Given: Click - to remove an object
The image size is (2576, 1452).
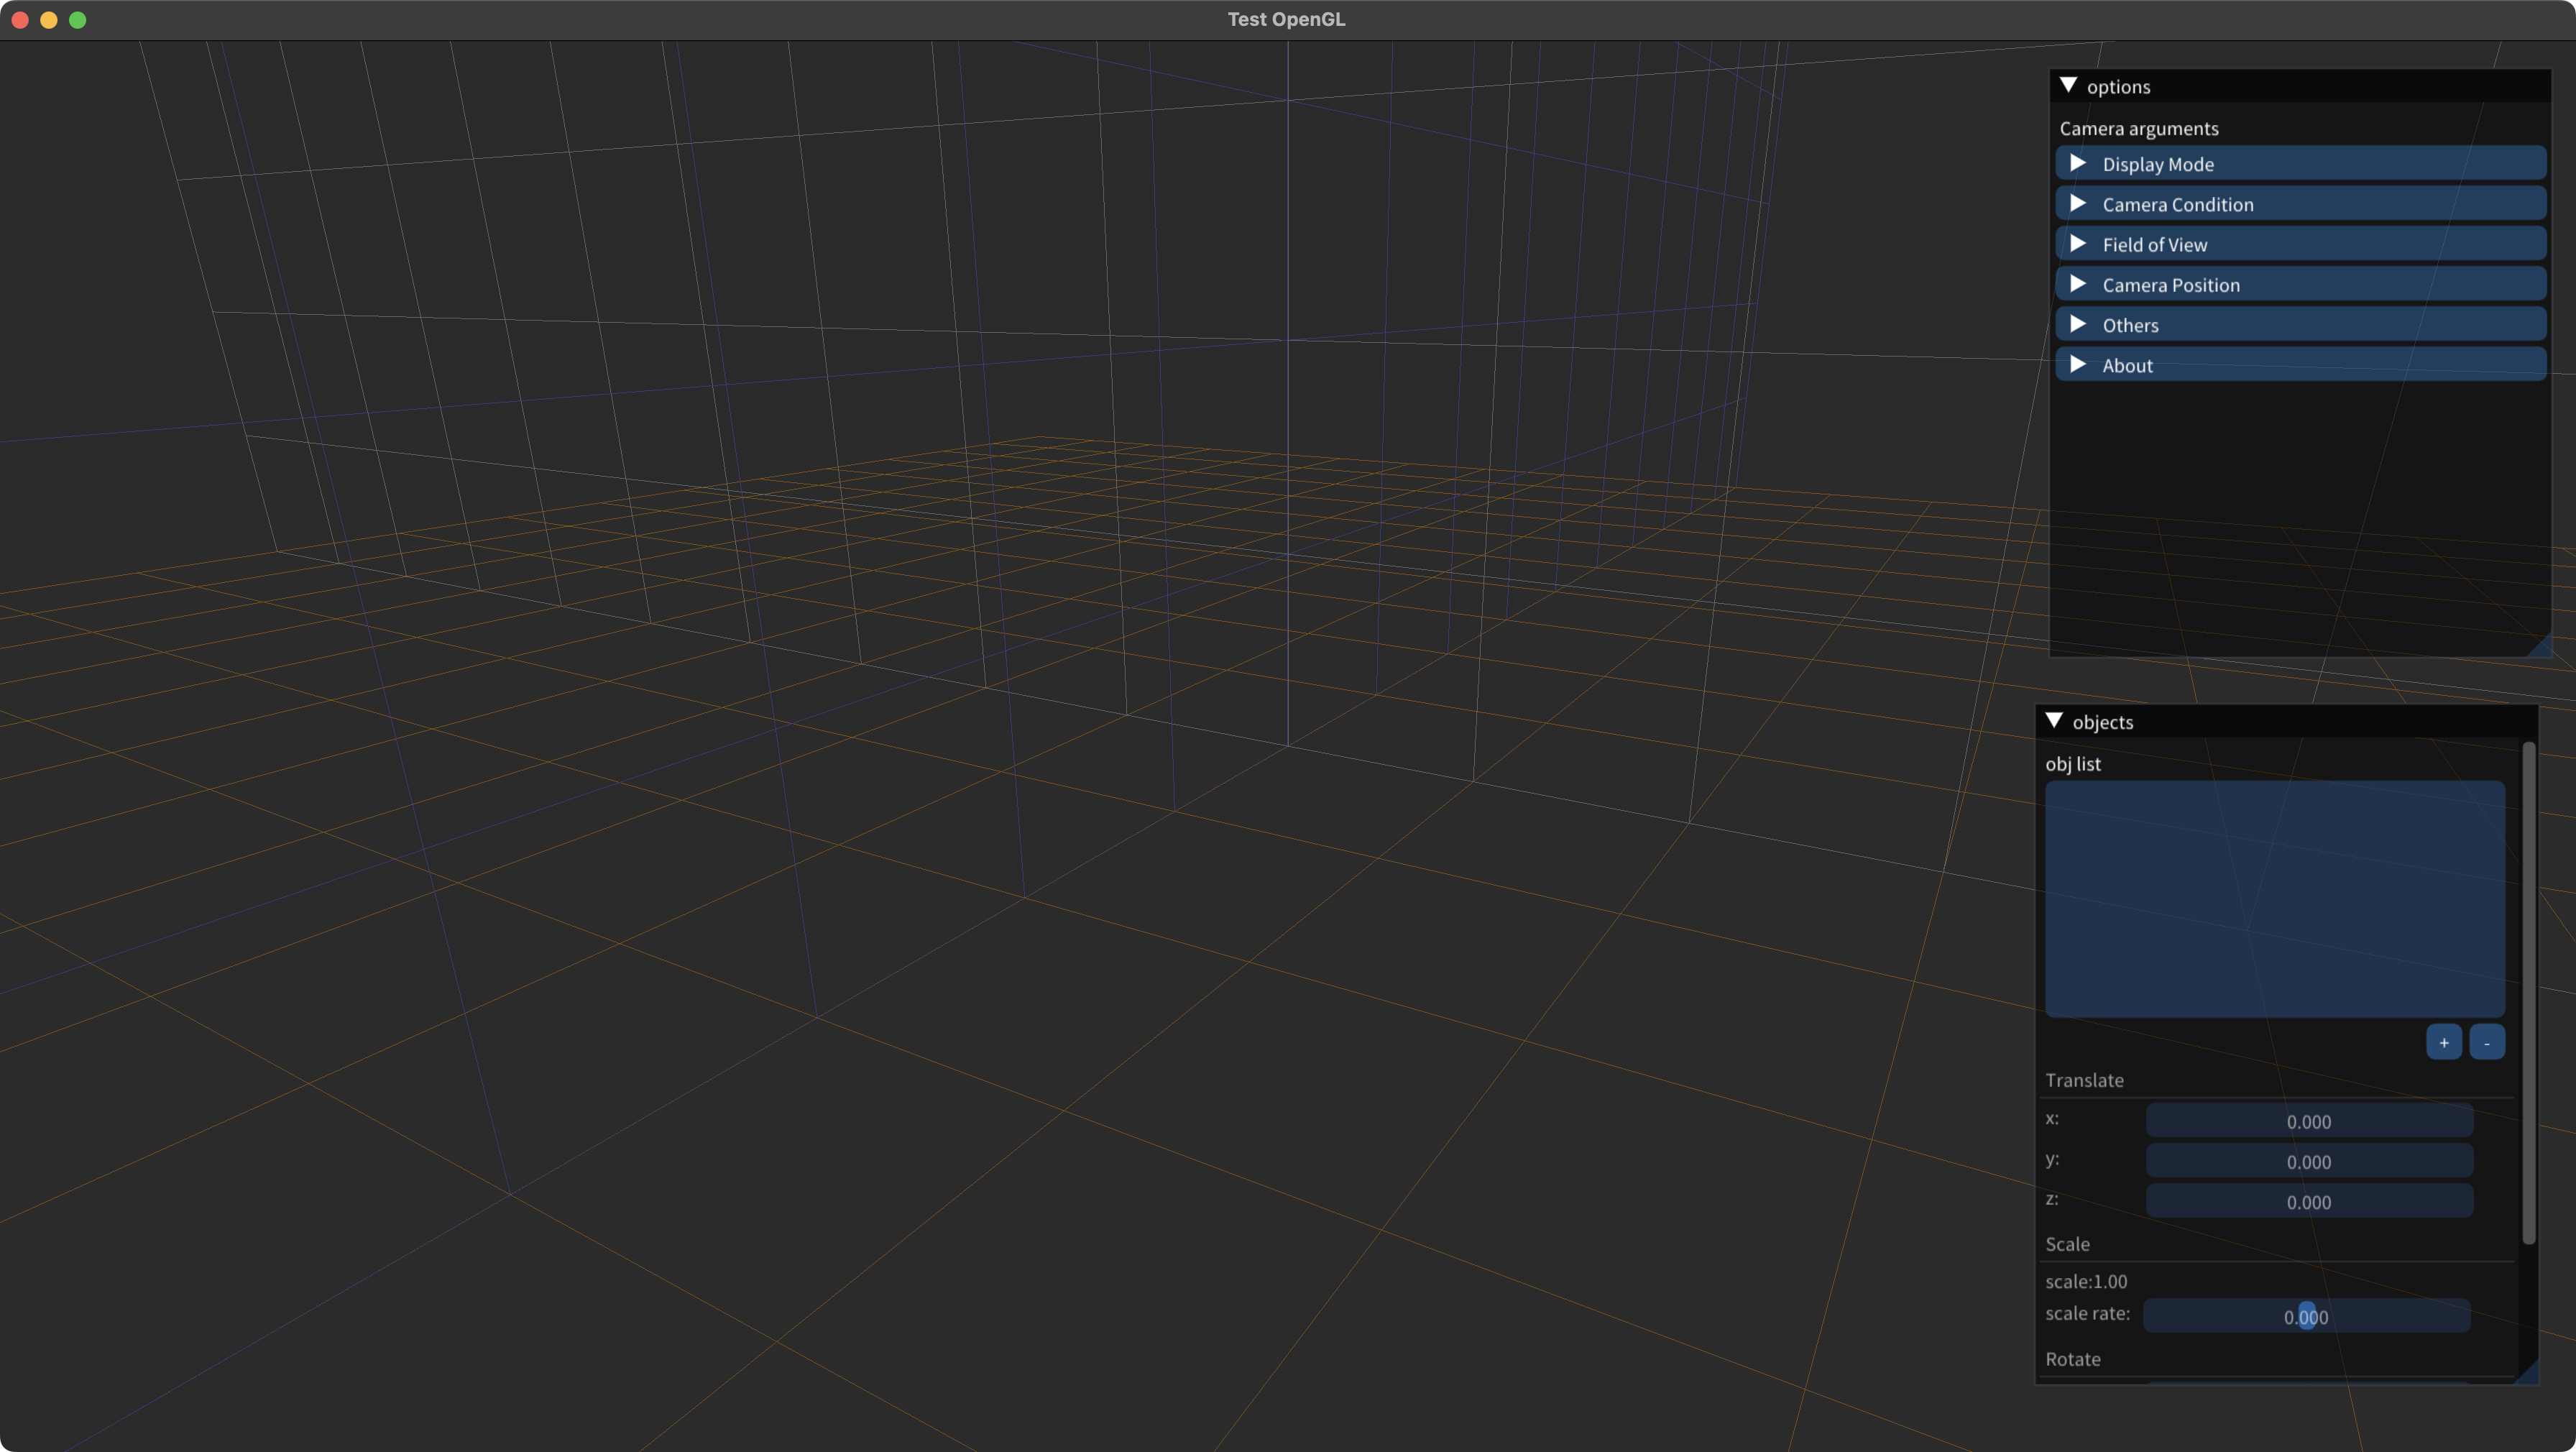Looking at the screenshot, I should 2487,1041.
